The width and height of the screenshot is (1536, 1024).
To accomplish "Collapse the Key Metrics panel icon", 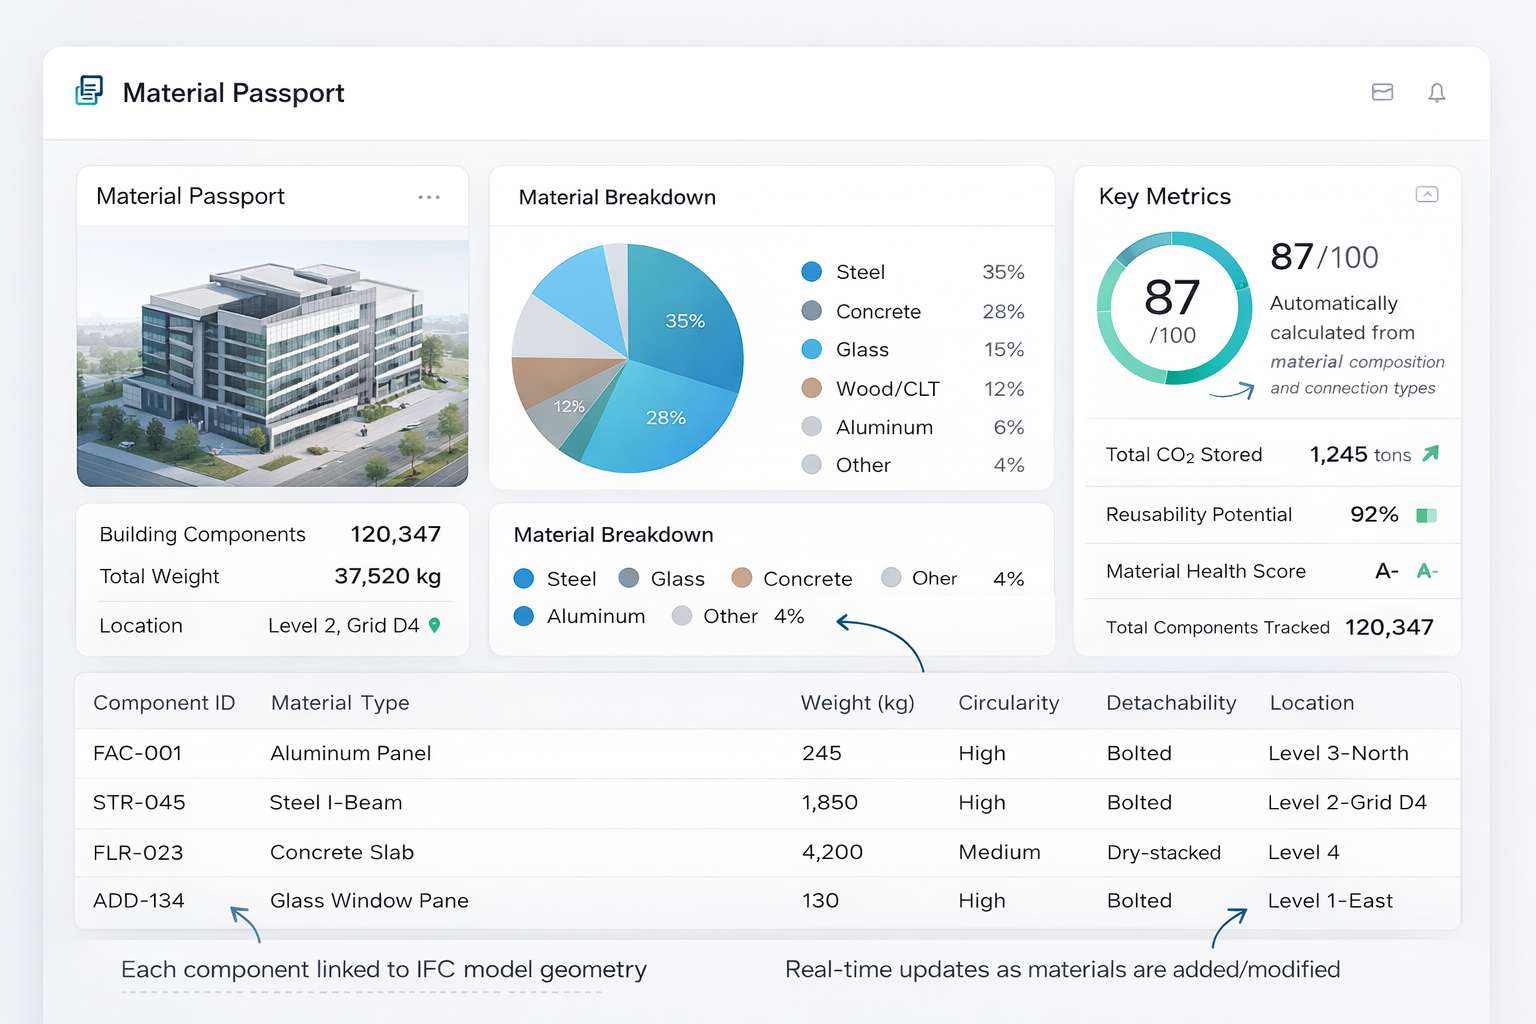I will click(x=1427, y=195).
